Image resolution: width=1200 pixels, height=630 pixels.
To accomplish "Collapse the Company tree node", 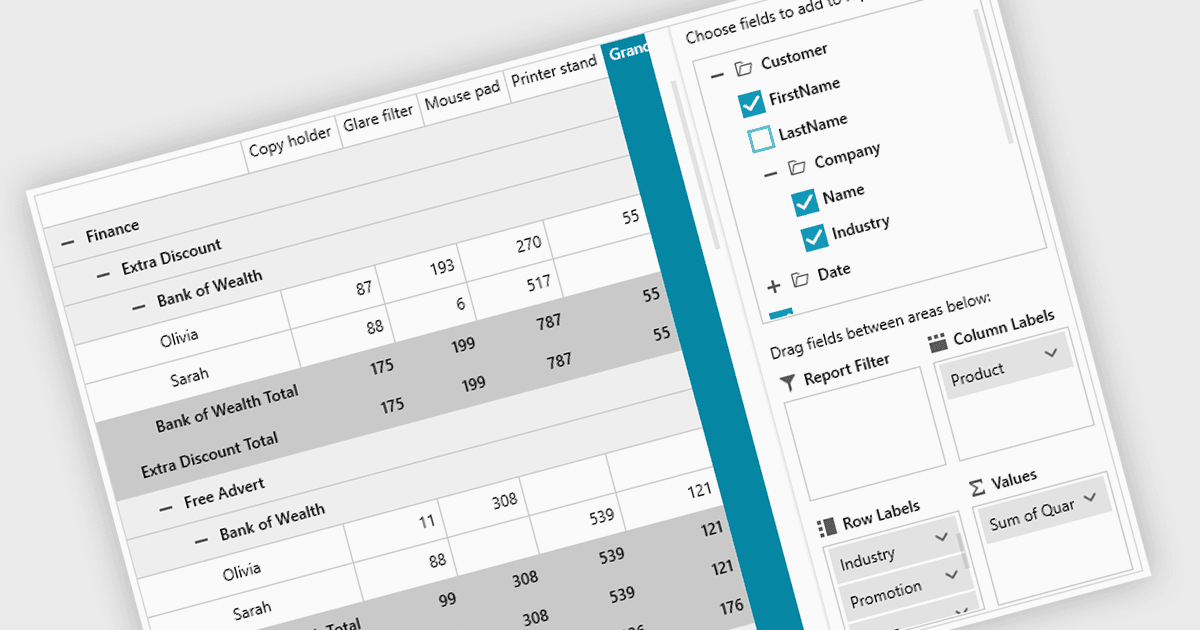I will pyautogui.click(x=770, y=173).
